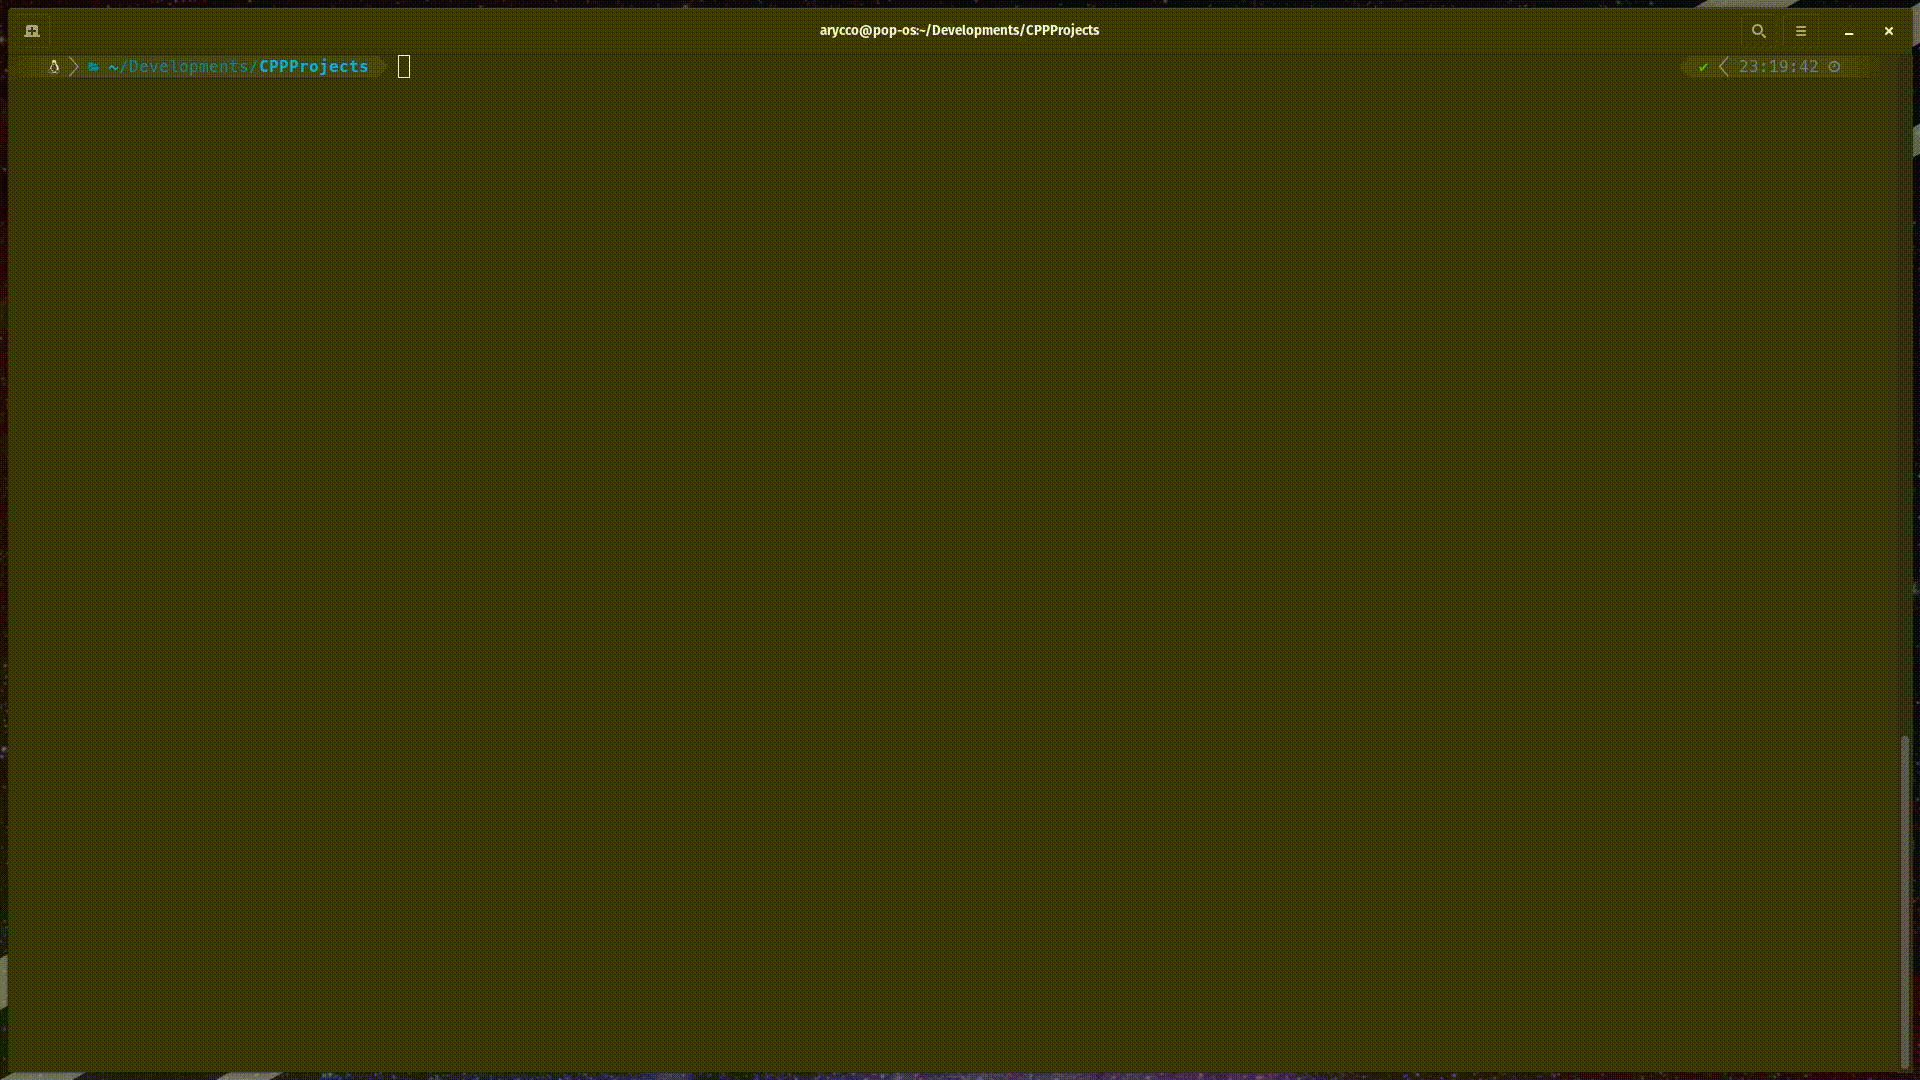This screenshot has width=1920, height=1080.
Task: Click the cursor/input icon next to prompt
Action: pos(404,66)
